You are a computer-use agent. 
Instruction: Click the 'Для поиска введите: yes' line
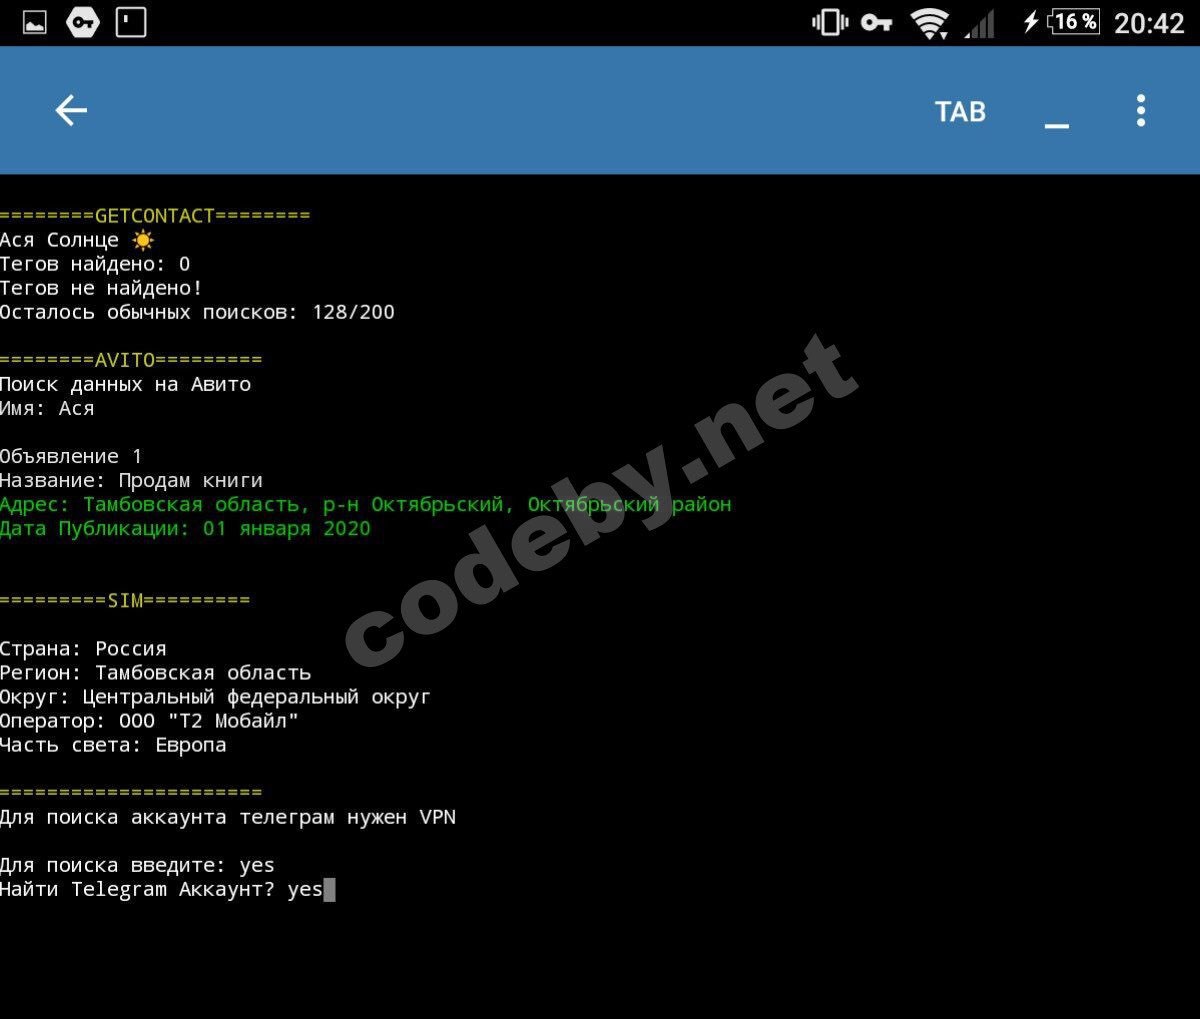click(x=137, y=865)
